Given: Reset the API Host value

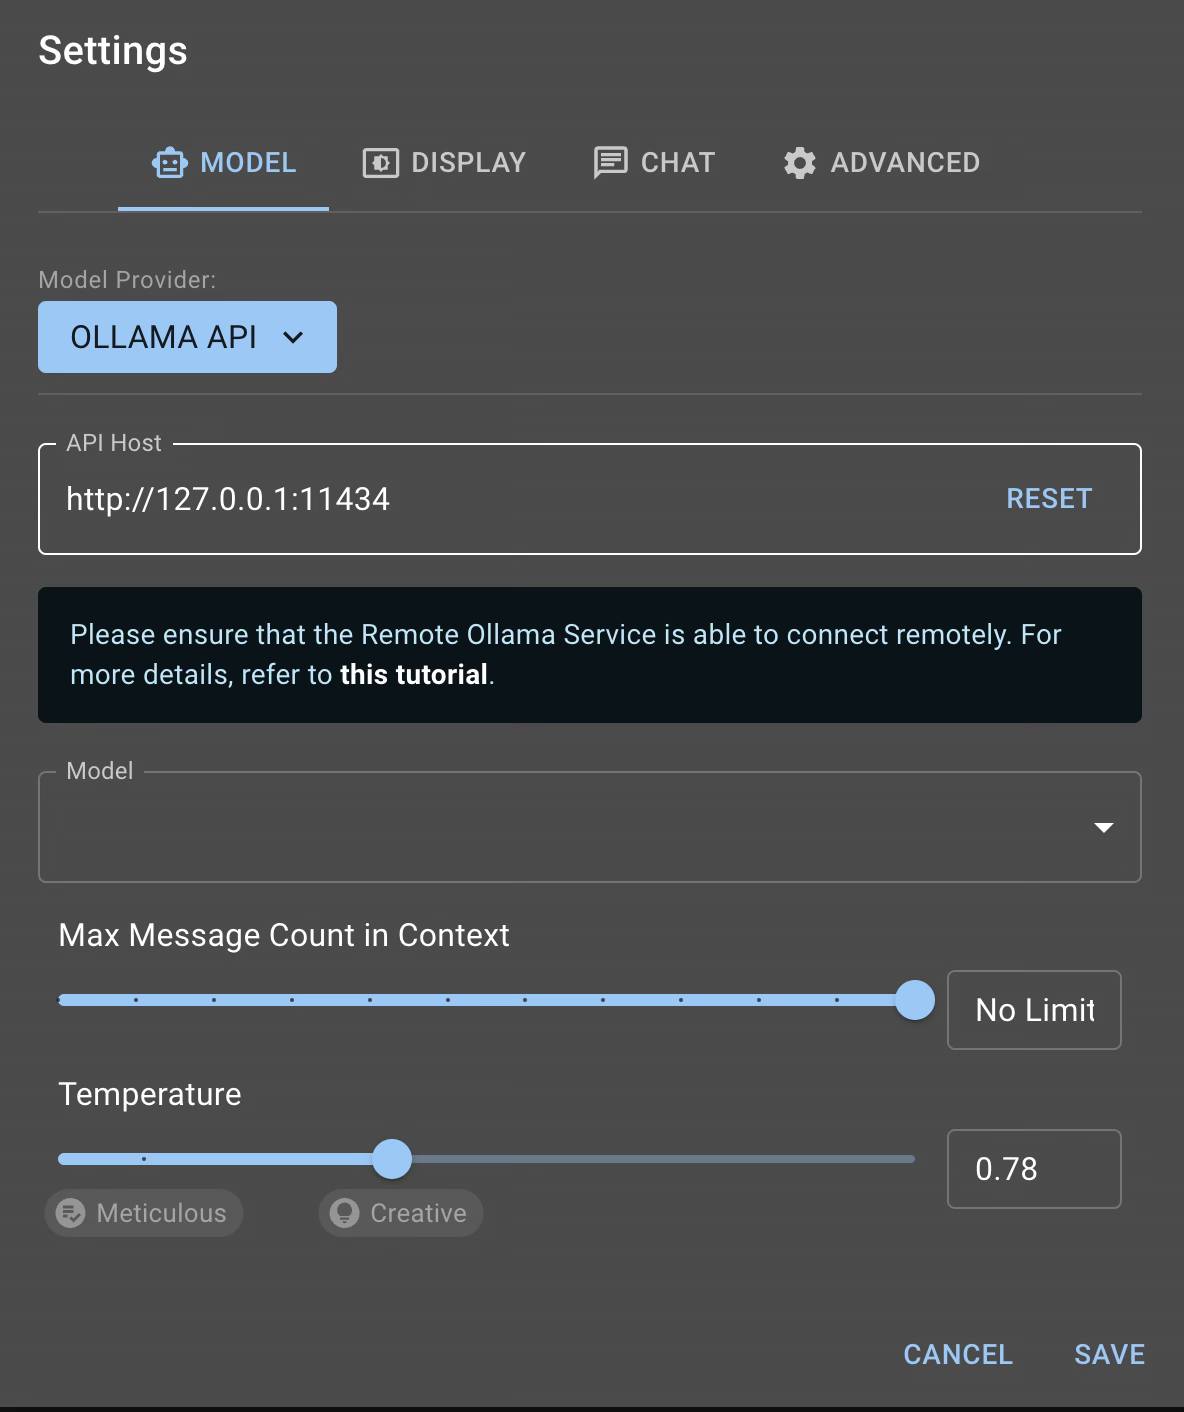Looking at the screenshot, I should [x=1049, y=499].
